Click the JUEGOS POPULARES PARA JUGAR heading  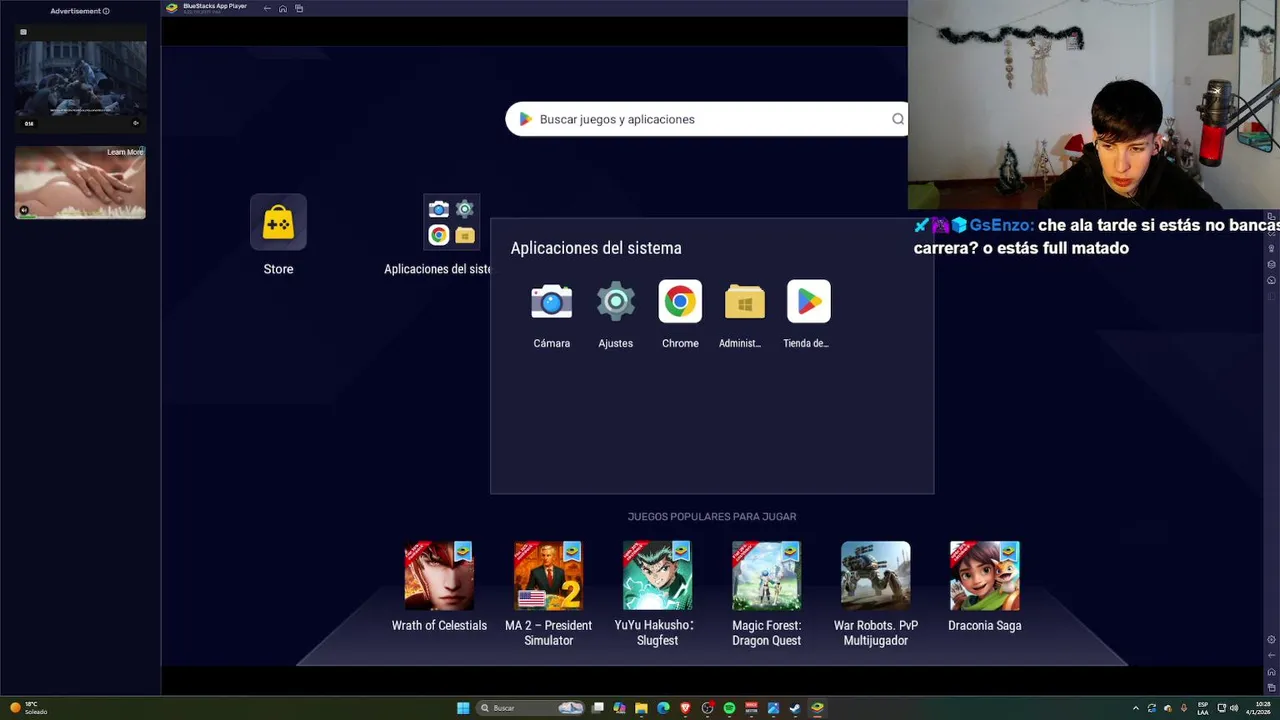(x=712, y=517)
